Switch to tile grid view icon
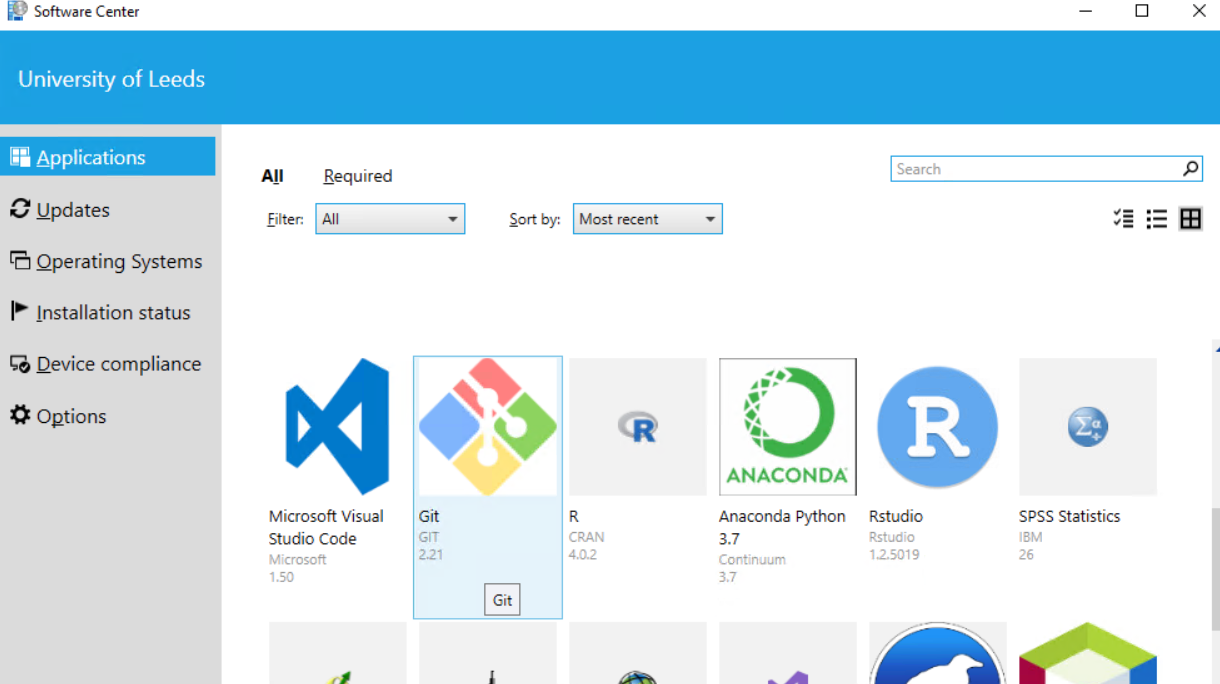 click(1190, 219)
